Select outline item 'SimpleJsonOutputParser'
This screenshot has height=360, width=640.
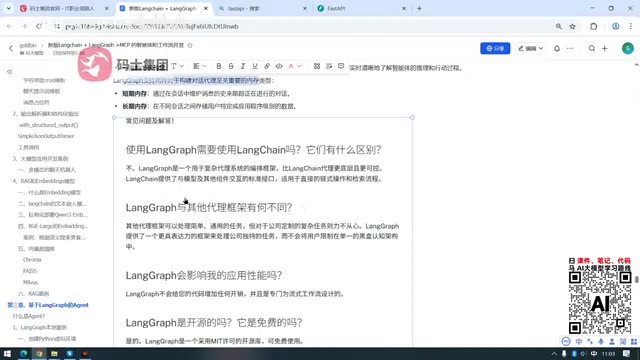coord(46,136)
